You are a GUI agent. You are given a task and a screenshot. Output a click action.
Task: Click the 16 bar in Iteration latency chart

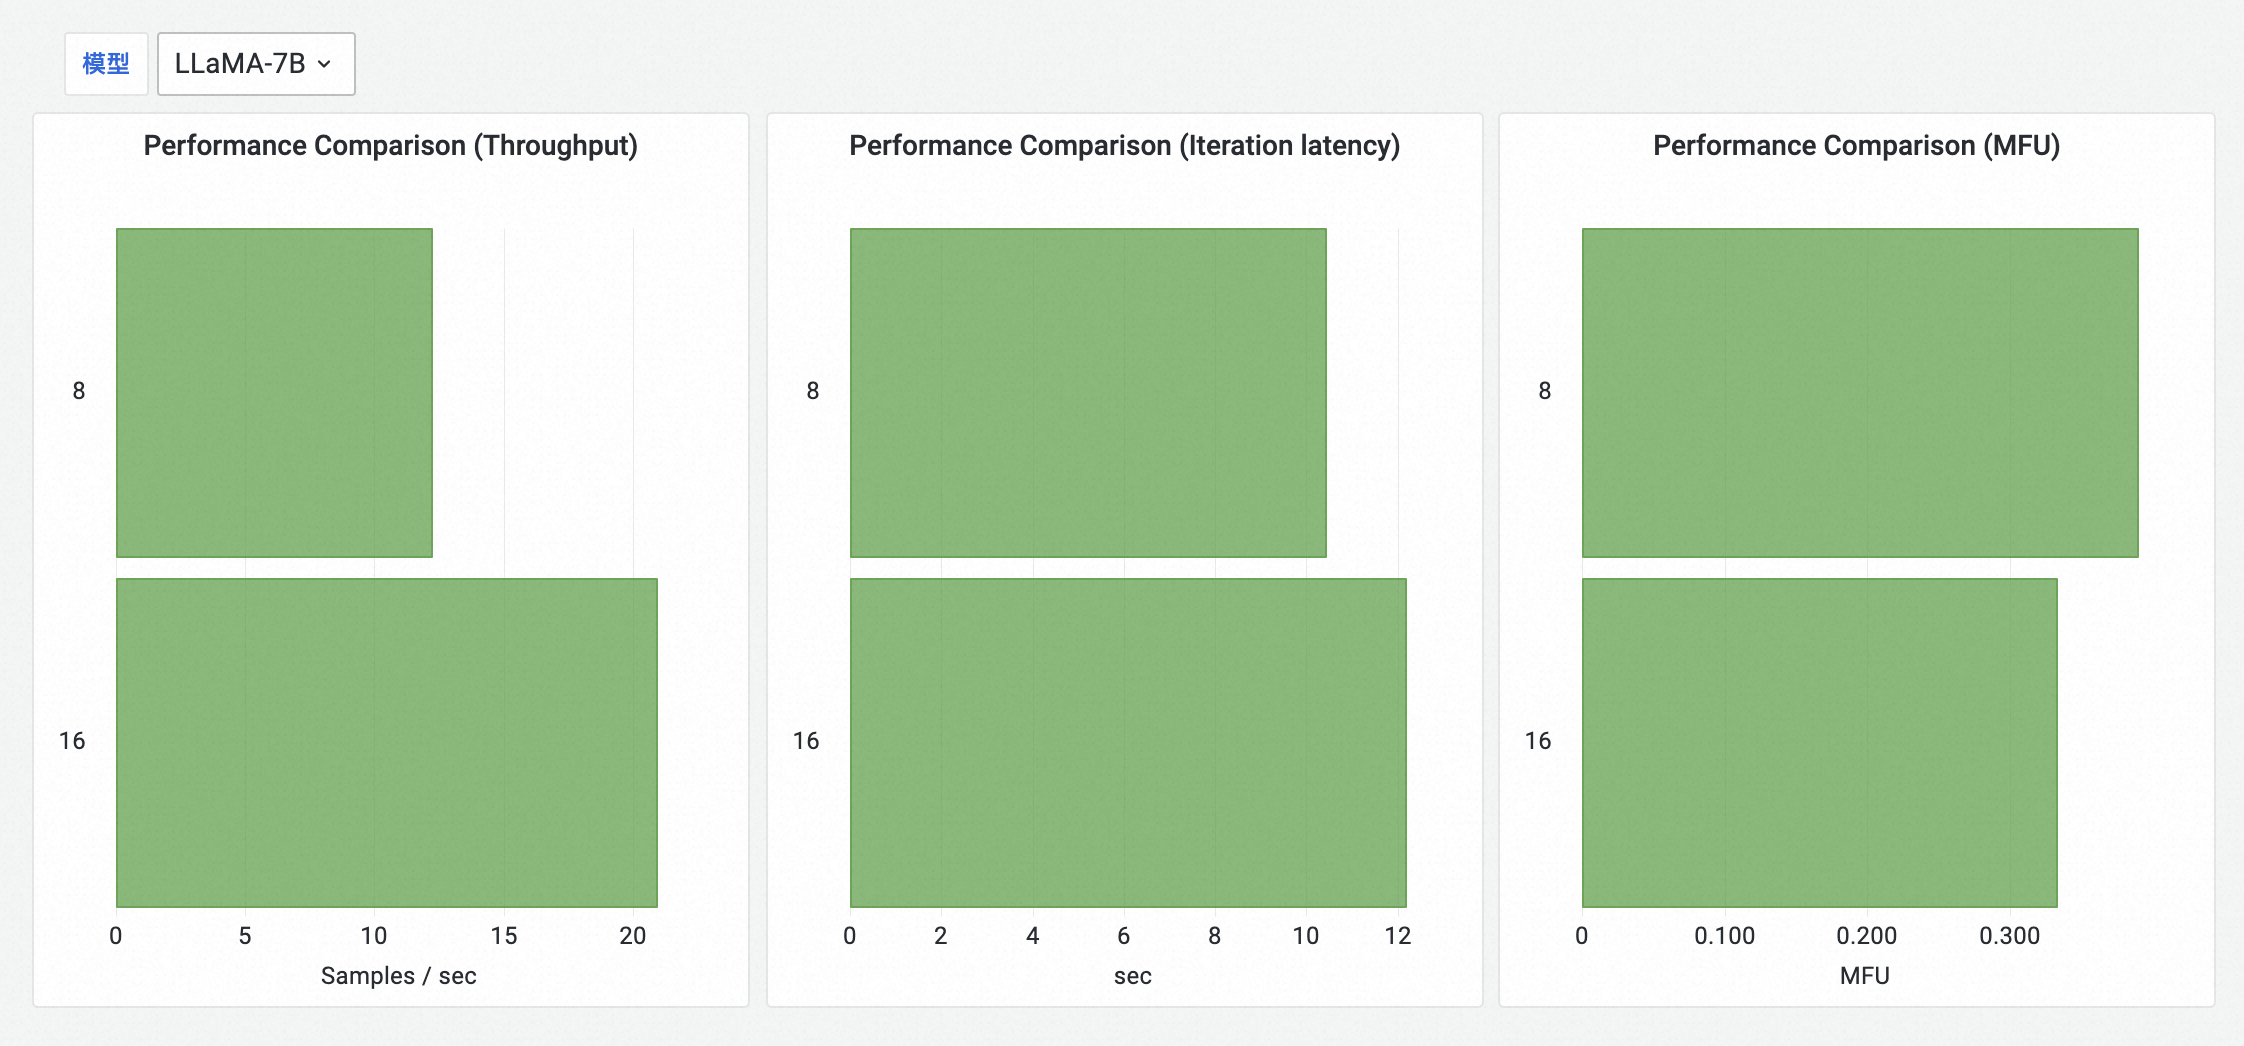click(1128, 742)
